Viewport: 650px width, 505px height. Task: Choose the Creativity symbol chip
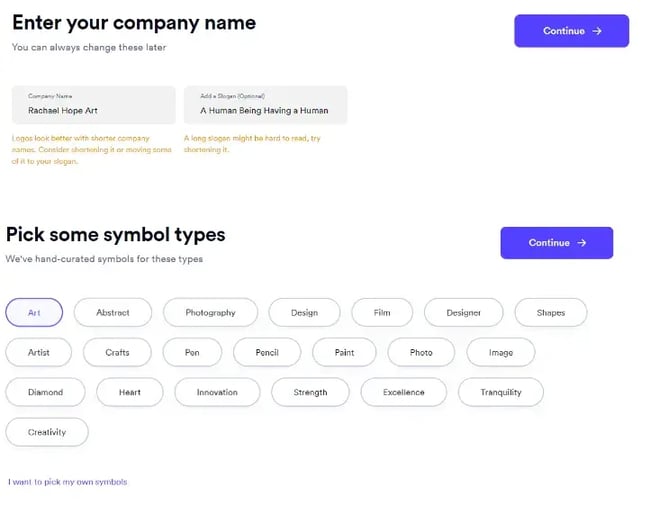coord(47,432)
